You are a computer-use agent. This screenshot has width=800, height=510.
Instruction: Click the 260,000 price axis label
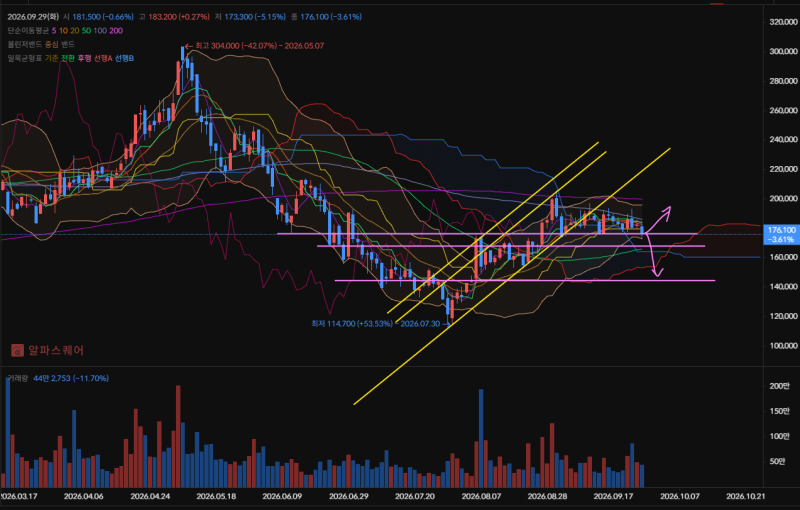coord(783,110)
